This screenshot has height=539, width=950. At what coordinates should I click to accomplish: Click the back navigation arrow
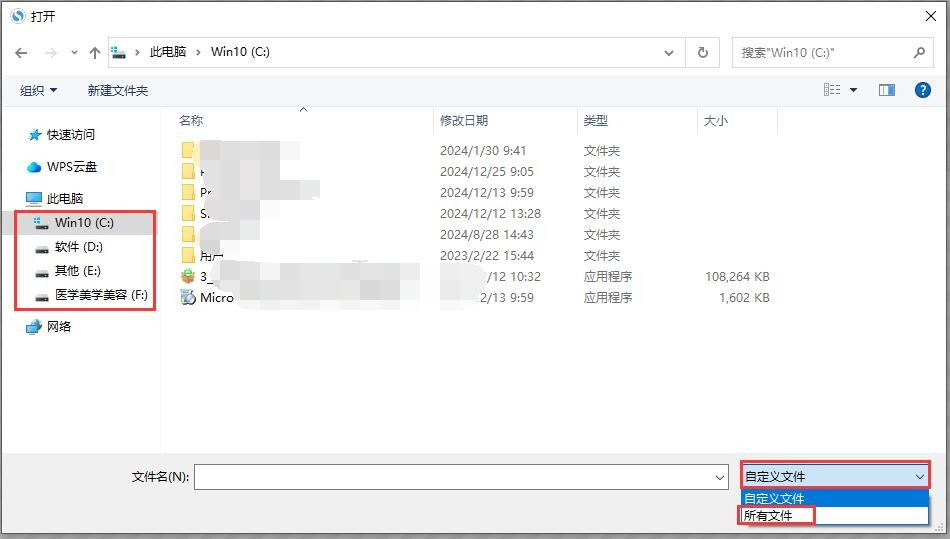[22, 53]
